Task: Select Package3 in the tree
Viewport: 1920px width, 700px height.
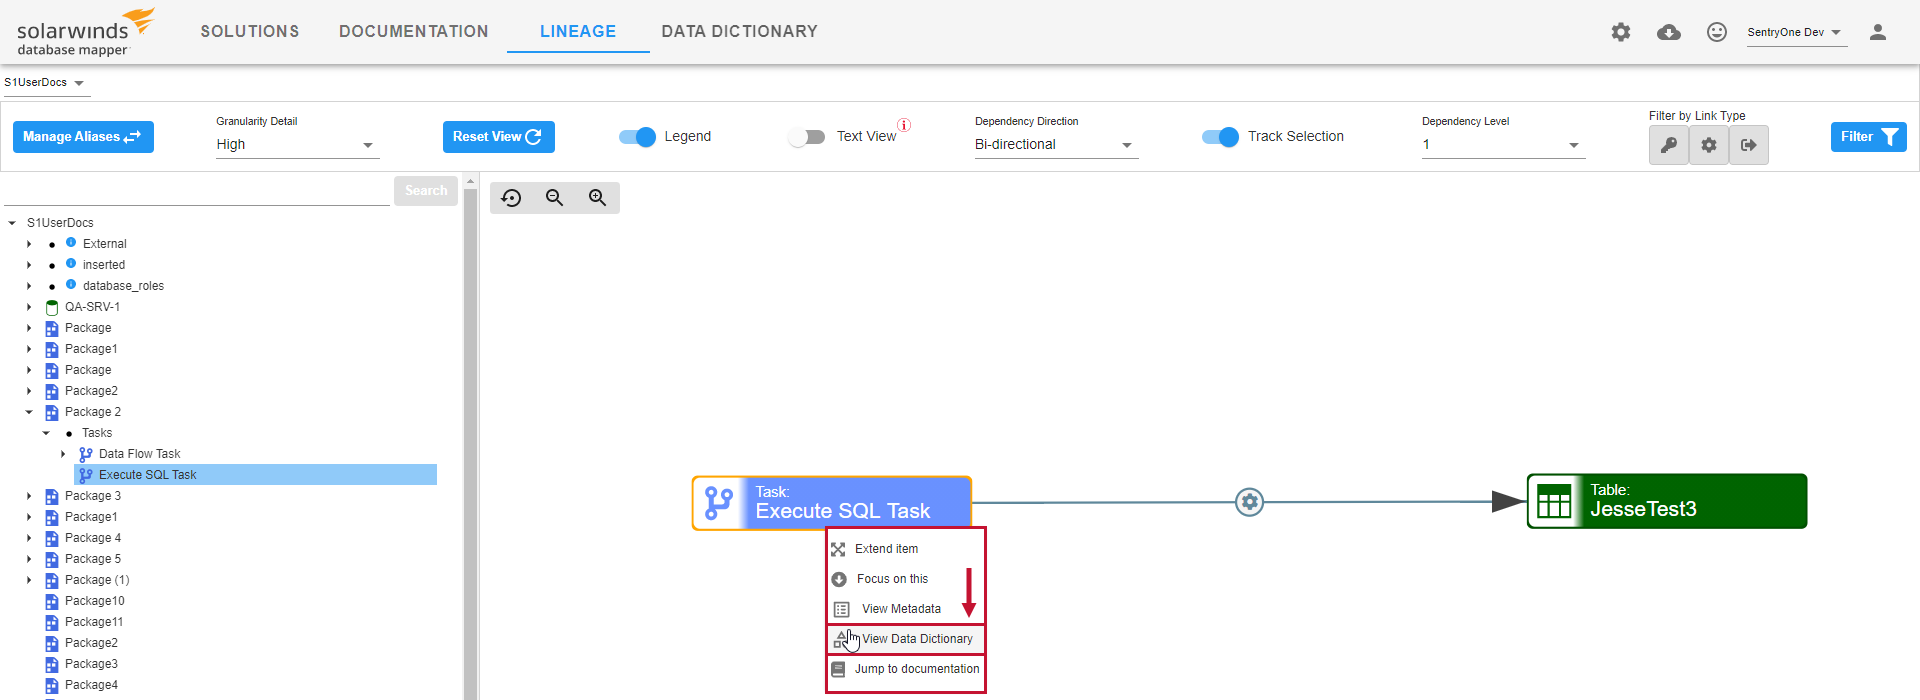Action: pos(91,664)
